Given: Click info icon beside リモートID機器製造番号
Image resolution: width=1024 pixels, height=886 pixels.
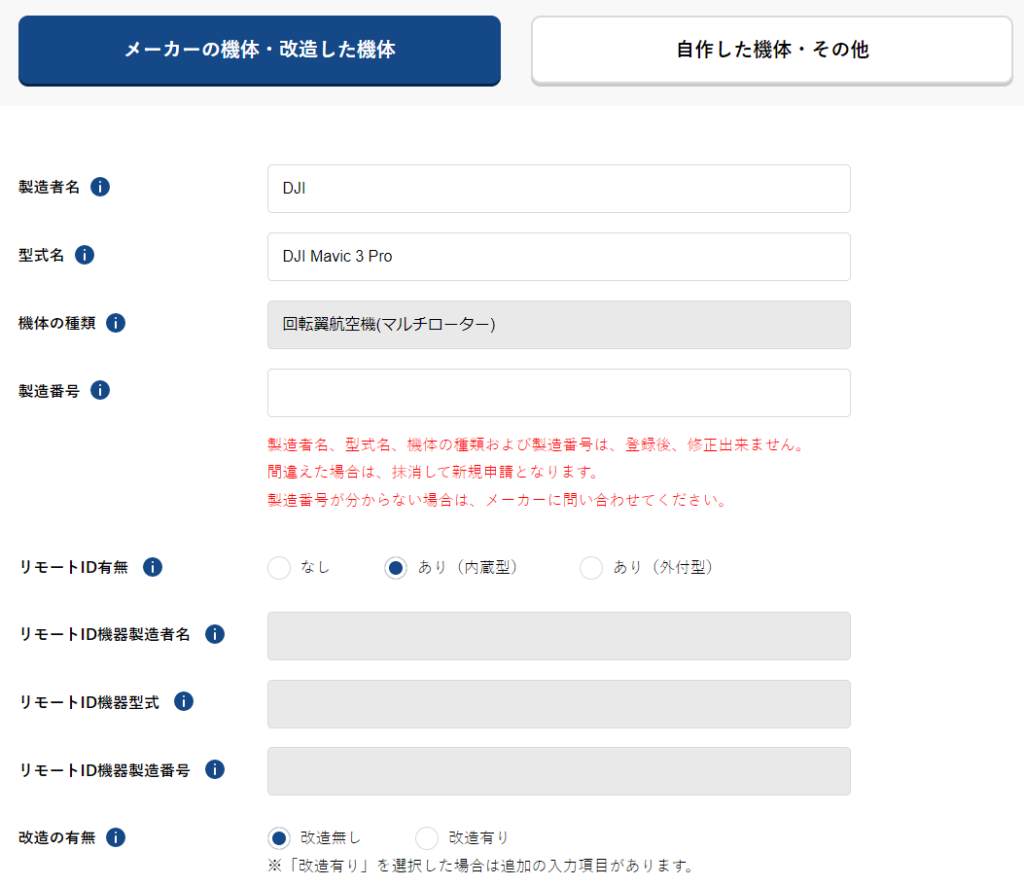Looking at the screenshot, I should point(215,769).
